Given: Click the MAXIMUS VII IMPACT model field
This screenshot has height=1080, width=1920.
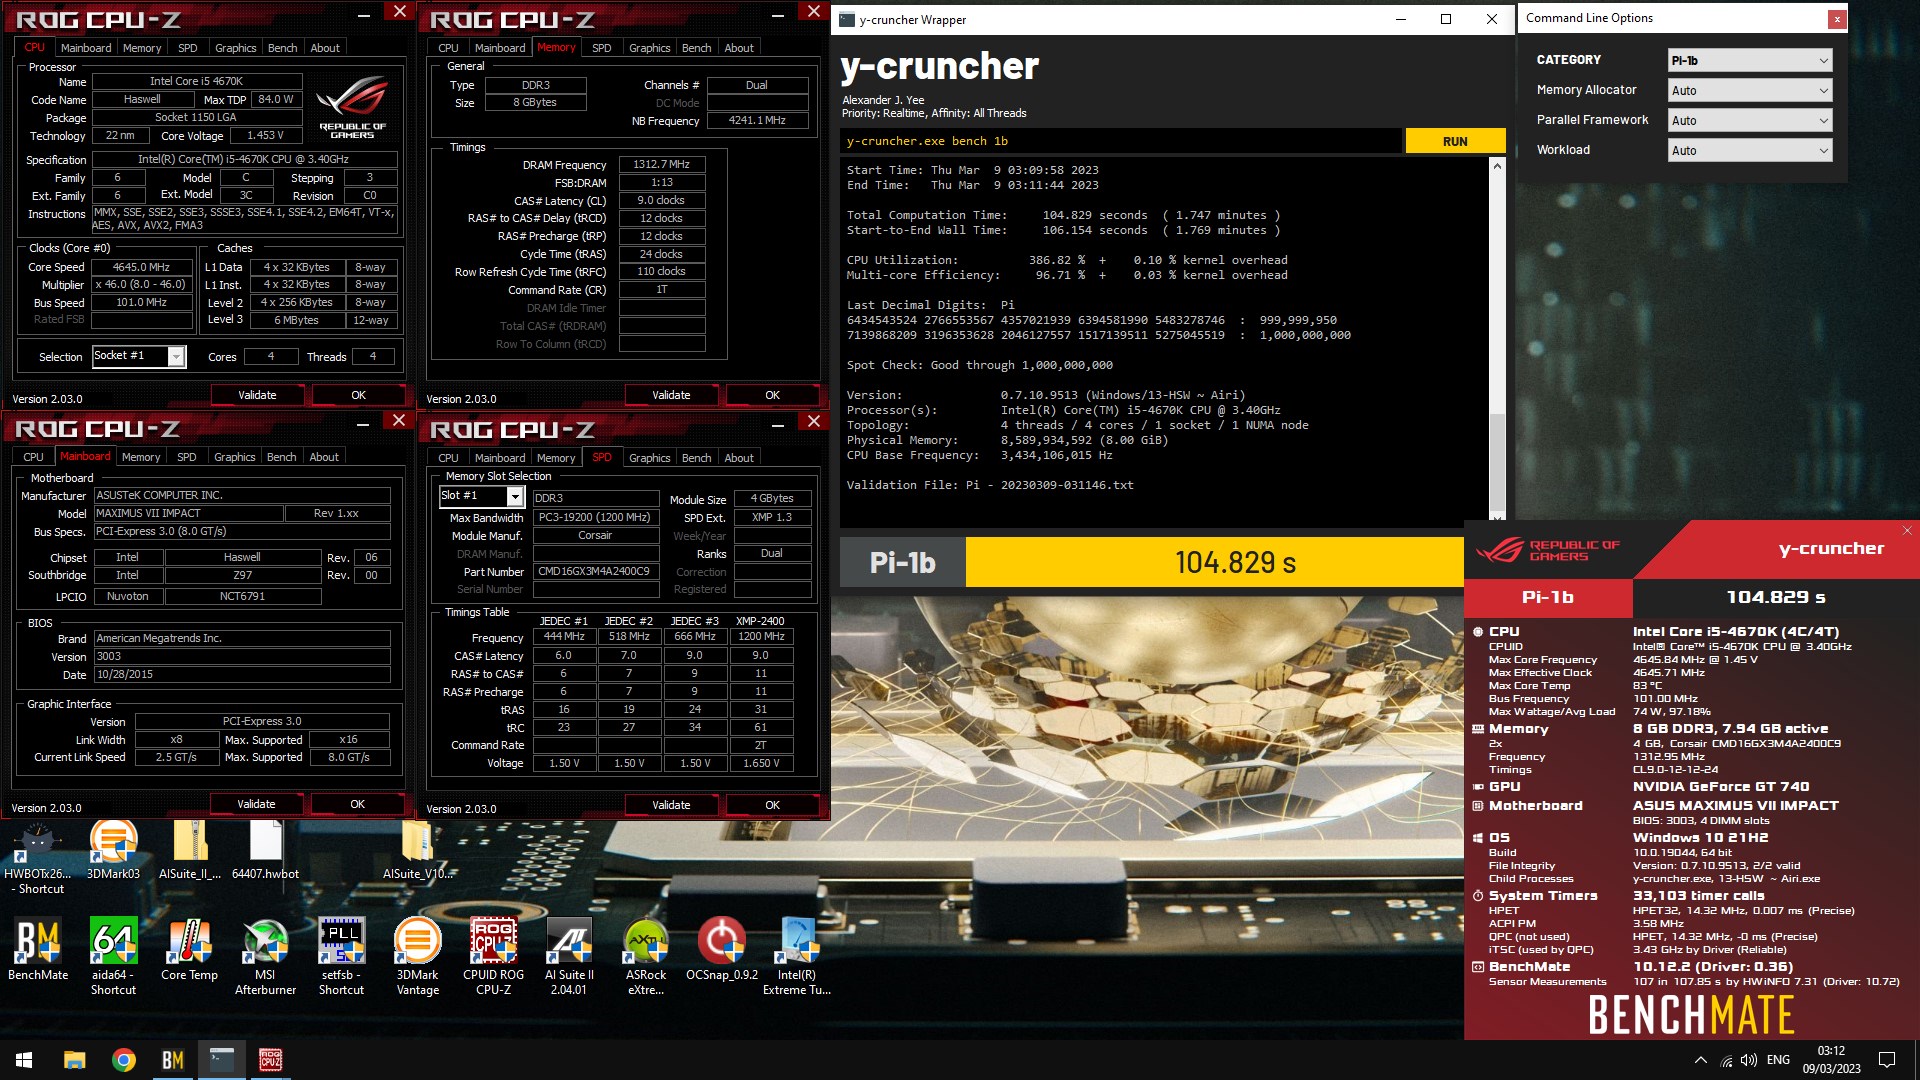Looking at the screenshot, I should tap(187, 513).
